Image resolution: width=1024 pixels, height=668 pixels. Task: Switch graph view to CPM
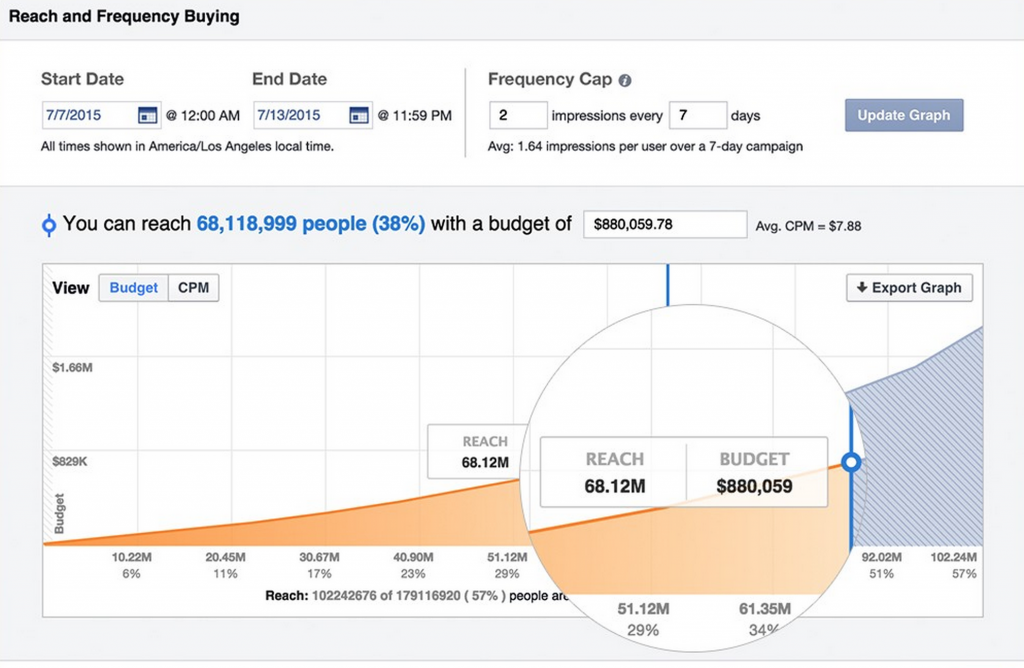point(194,288)
